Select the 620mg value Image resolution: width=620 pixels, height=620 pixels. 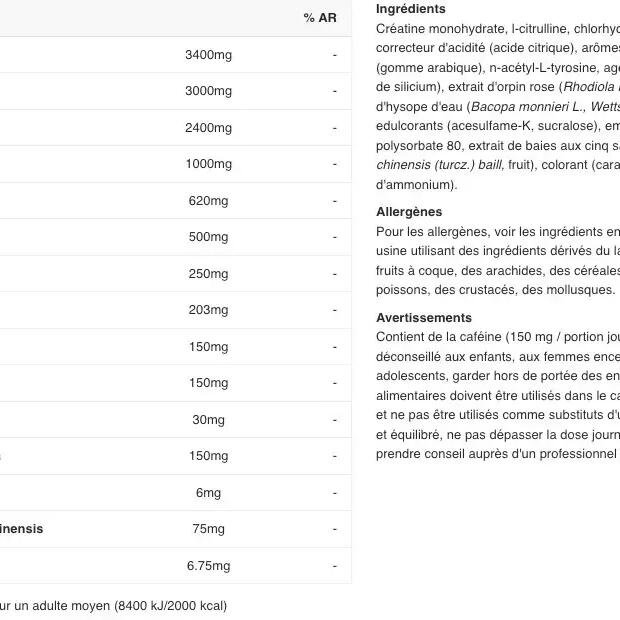pos(208,201)
